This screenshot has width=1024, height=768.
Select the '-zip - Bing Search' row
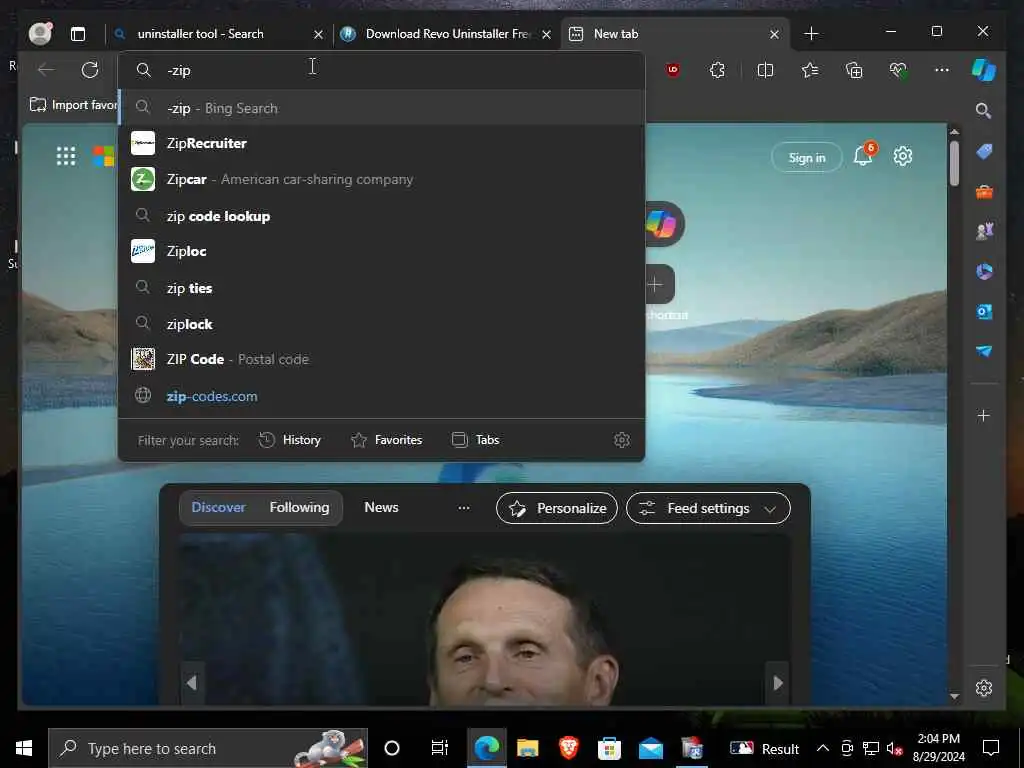381,108
